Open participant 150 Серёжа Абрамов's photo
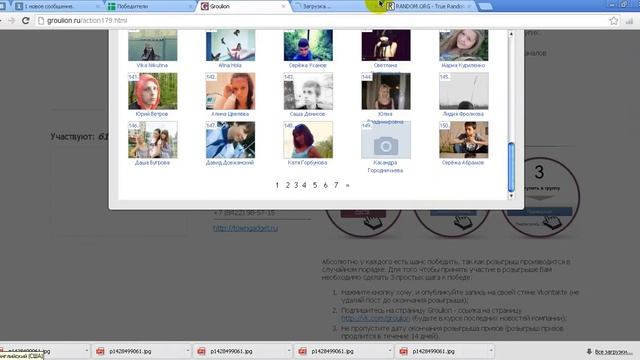The image size is (640, 360). coord(464,140)
